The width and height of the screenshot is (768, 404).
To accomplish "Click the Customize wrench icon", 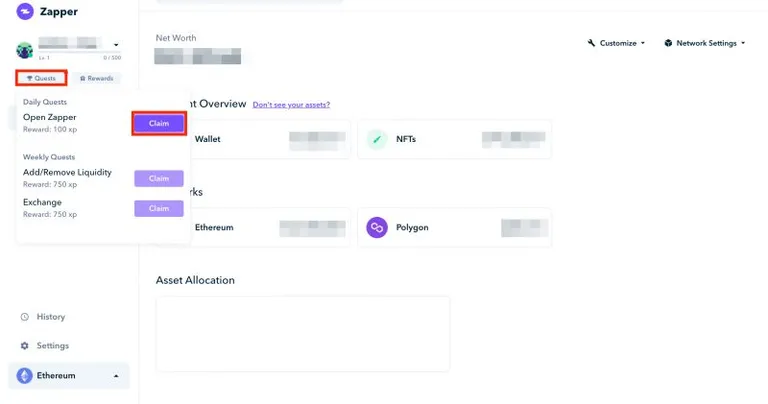I will tap(591, 43).
